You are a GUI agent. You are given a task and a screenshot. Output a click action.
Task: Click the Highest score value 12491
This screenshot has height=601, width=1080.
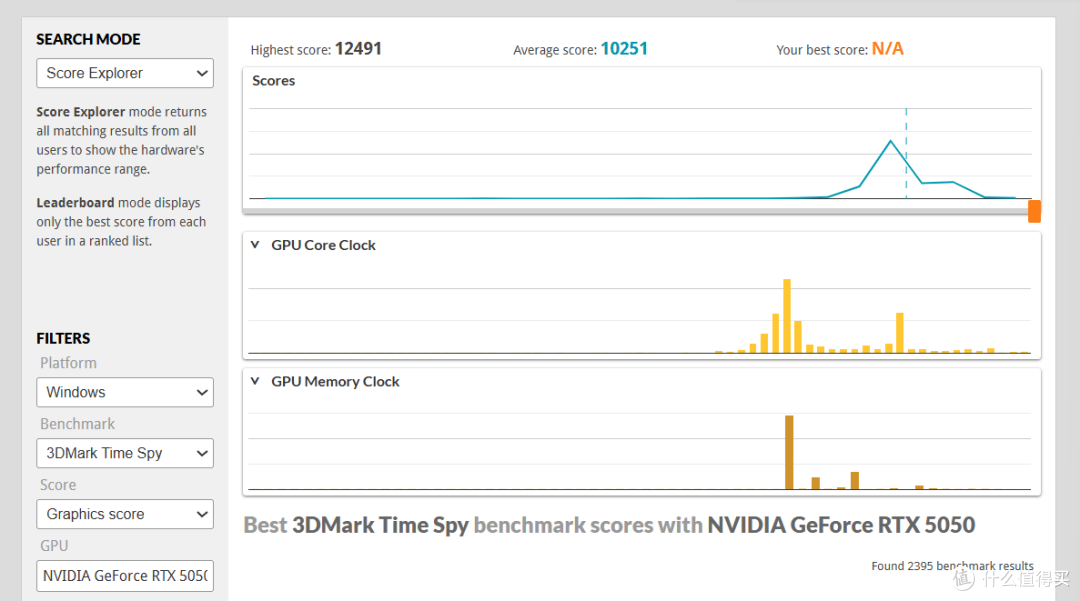point(358,49)
